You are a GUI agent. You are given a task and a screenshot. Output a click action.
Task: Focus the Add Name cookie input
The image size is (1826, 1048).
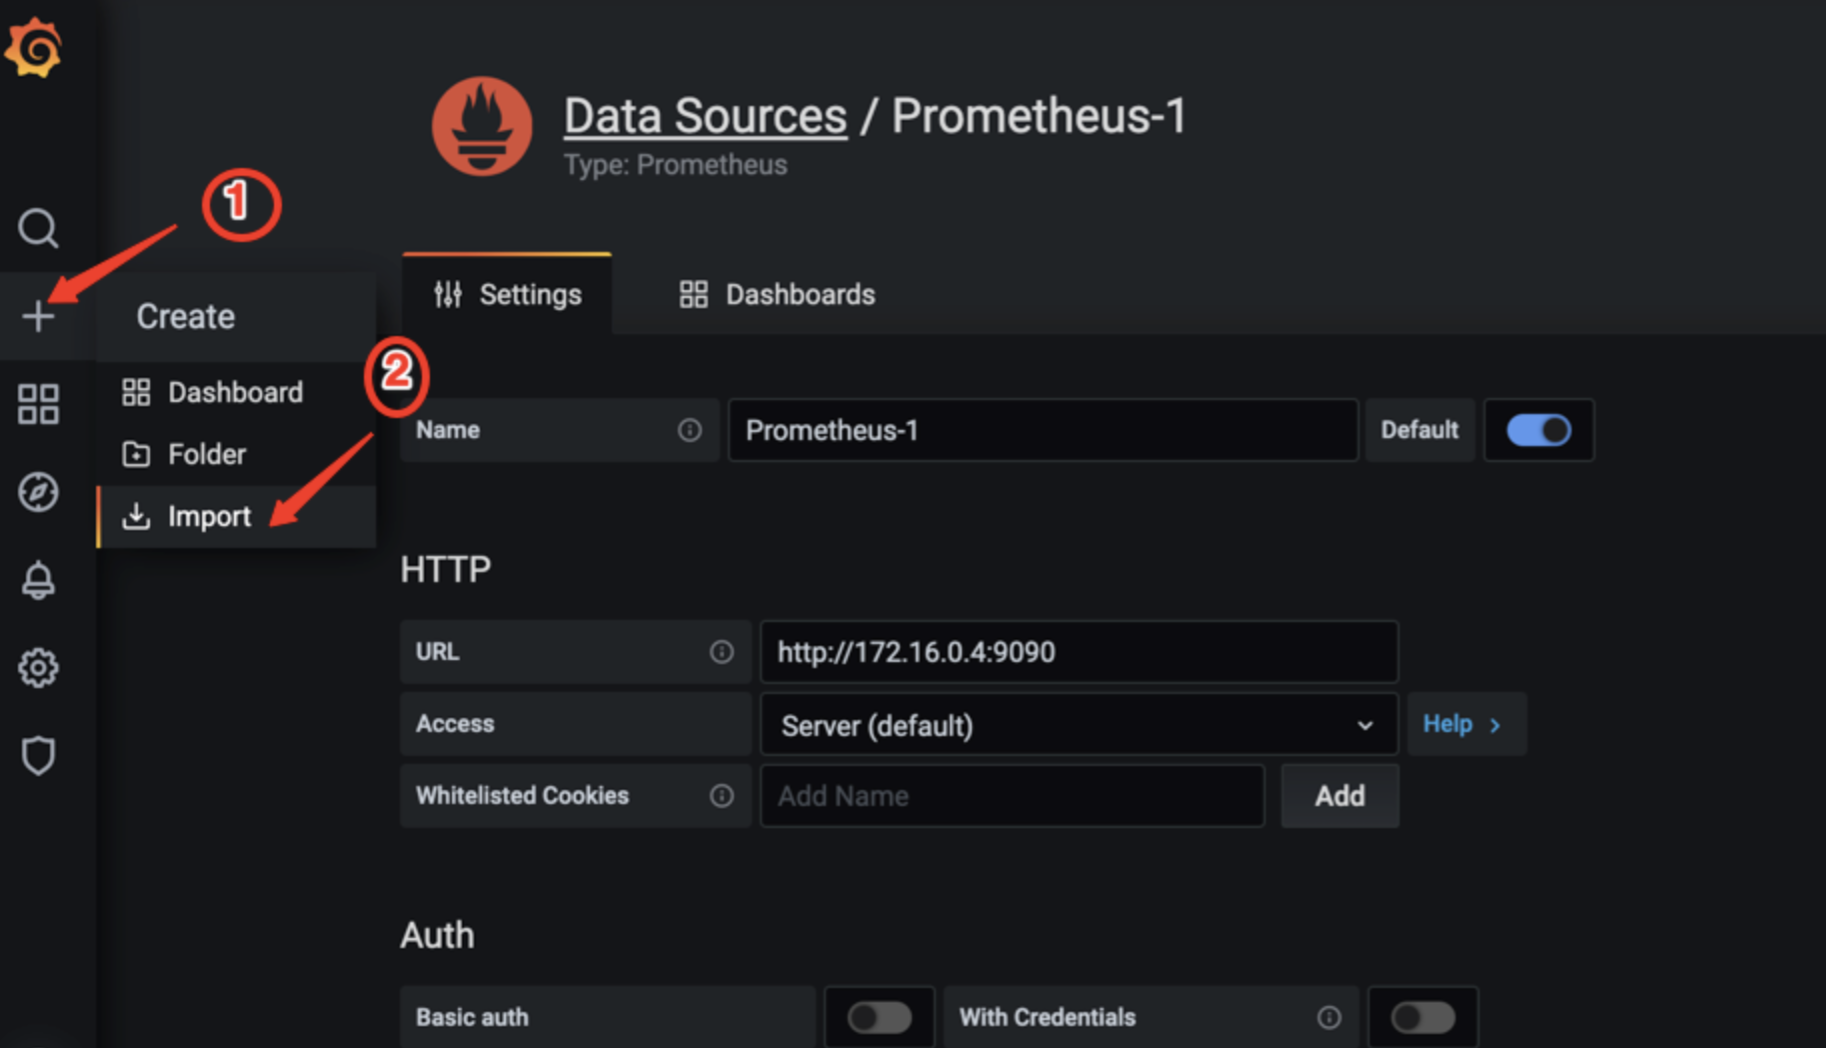(x=1012, y=796)
